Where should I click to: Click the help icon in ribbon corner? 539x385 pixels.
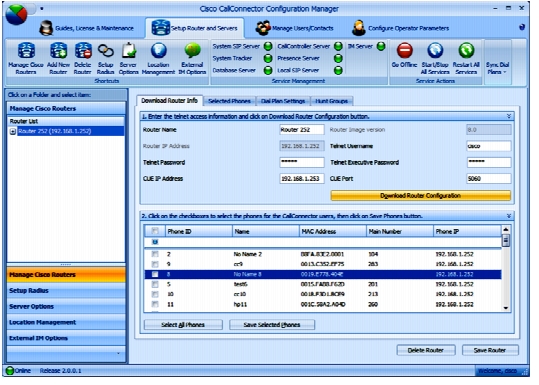[x=522, y=27]
